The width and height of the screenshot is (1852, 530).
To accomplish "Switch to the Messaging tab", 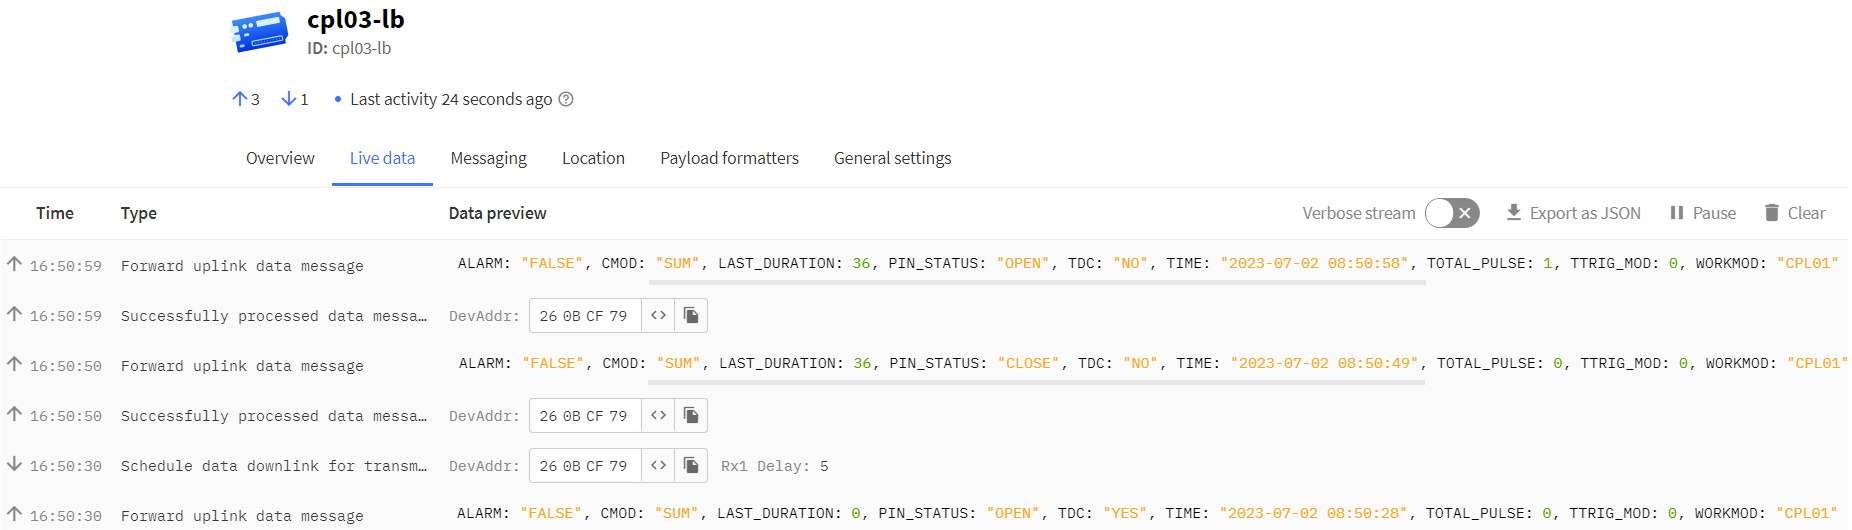I will [x=488, y=158].
